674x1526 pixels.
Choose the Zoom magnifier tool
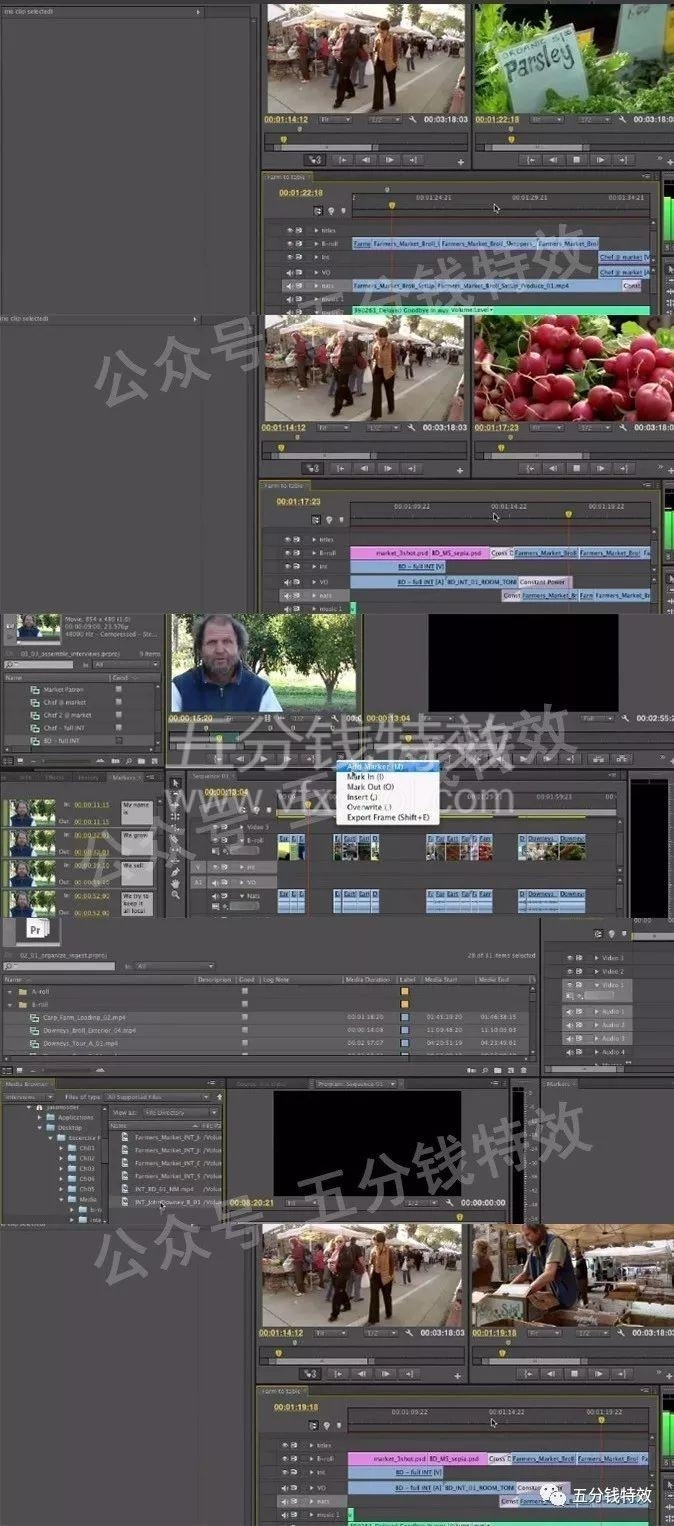(x=176, y=894)
